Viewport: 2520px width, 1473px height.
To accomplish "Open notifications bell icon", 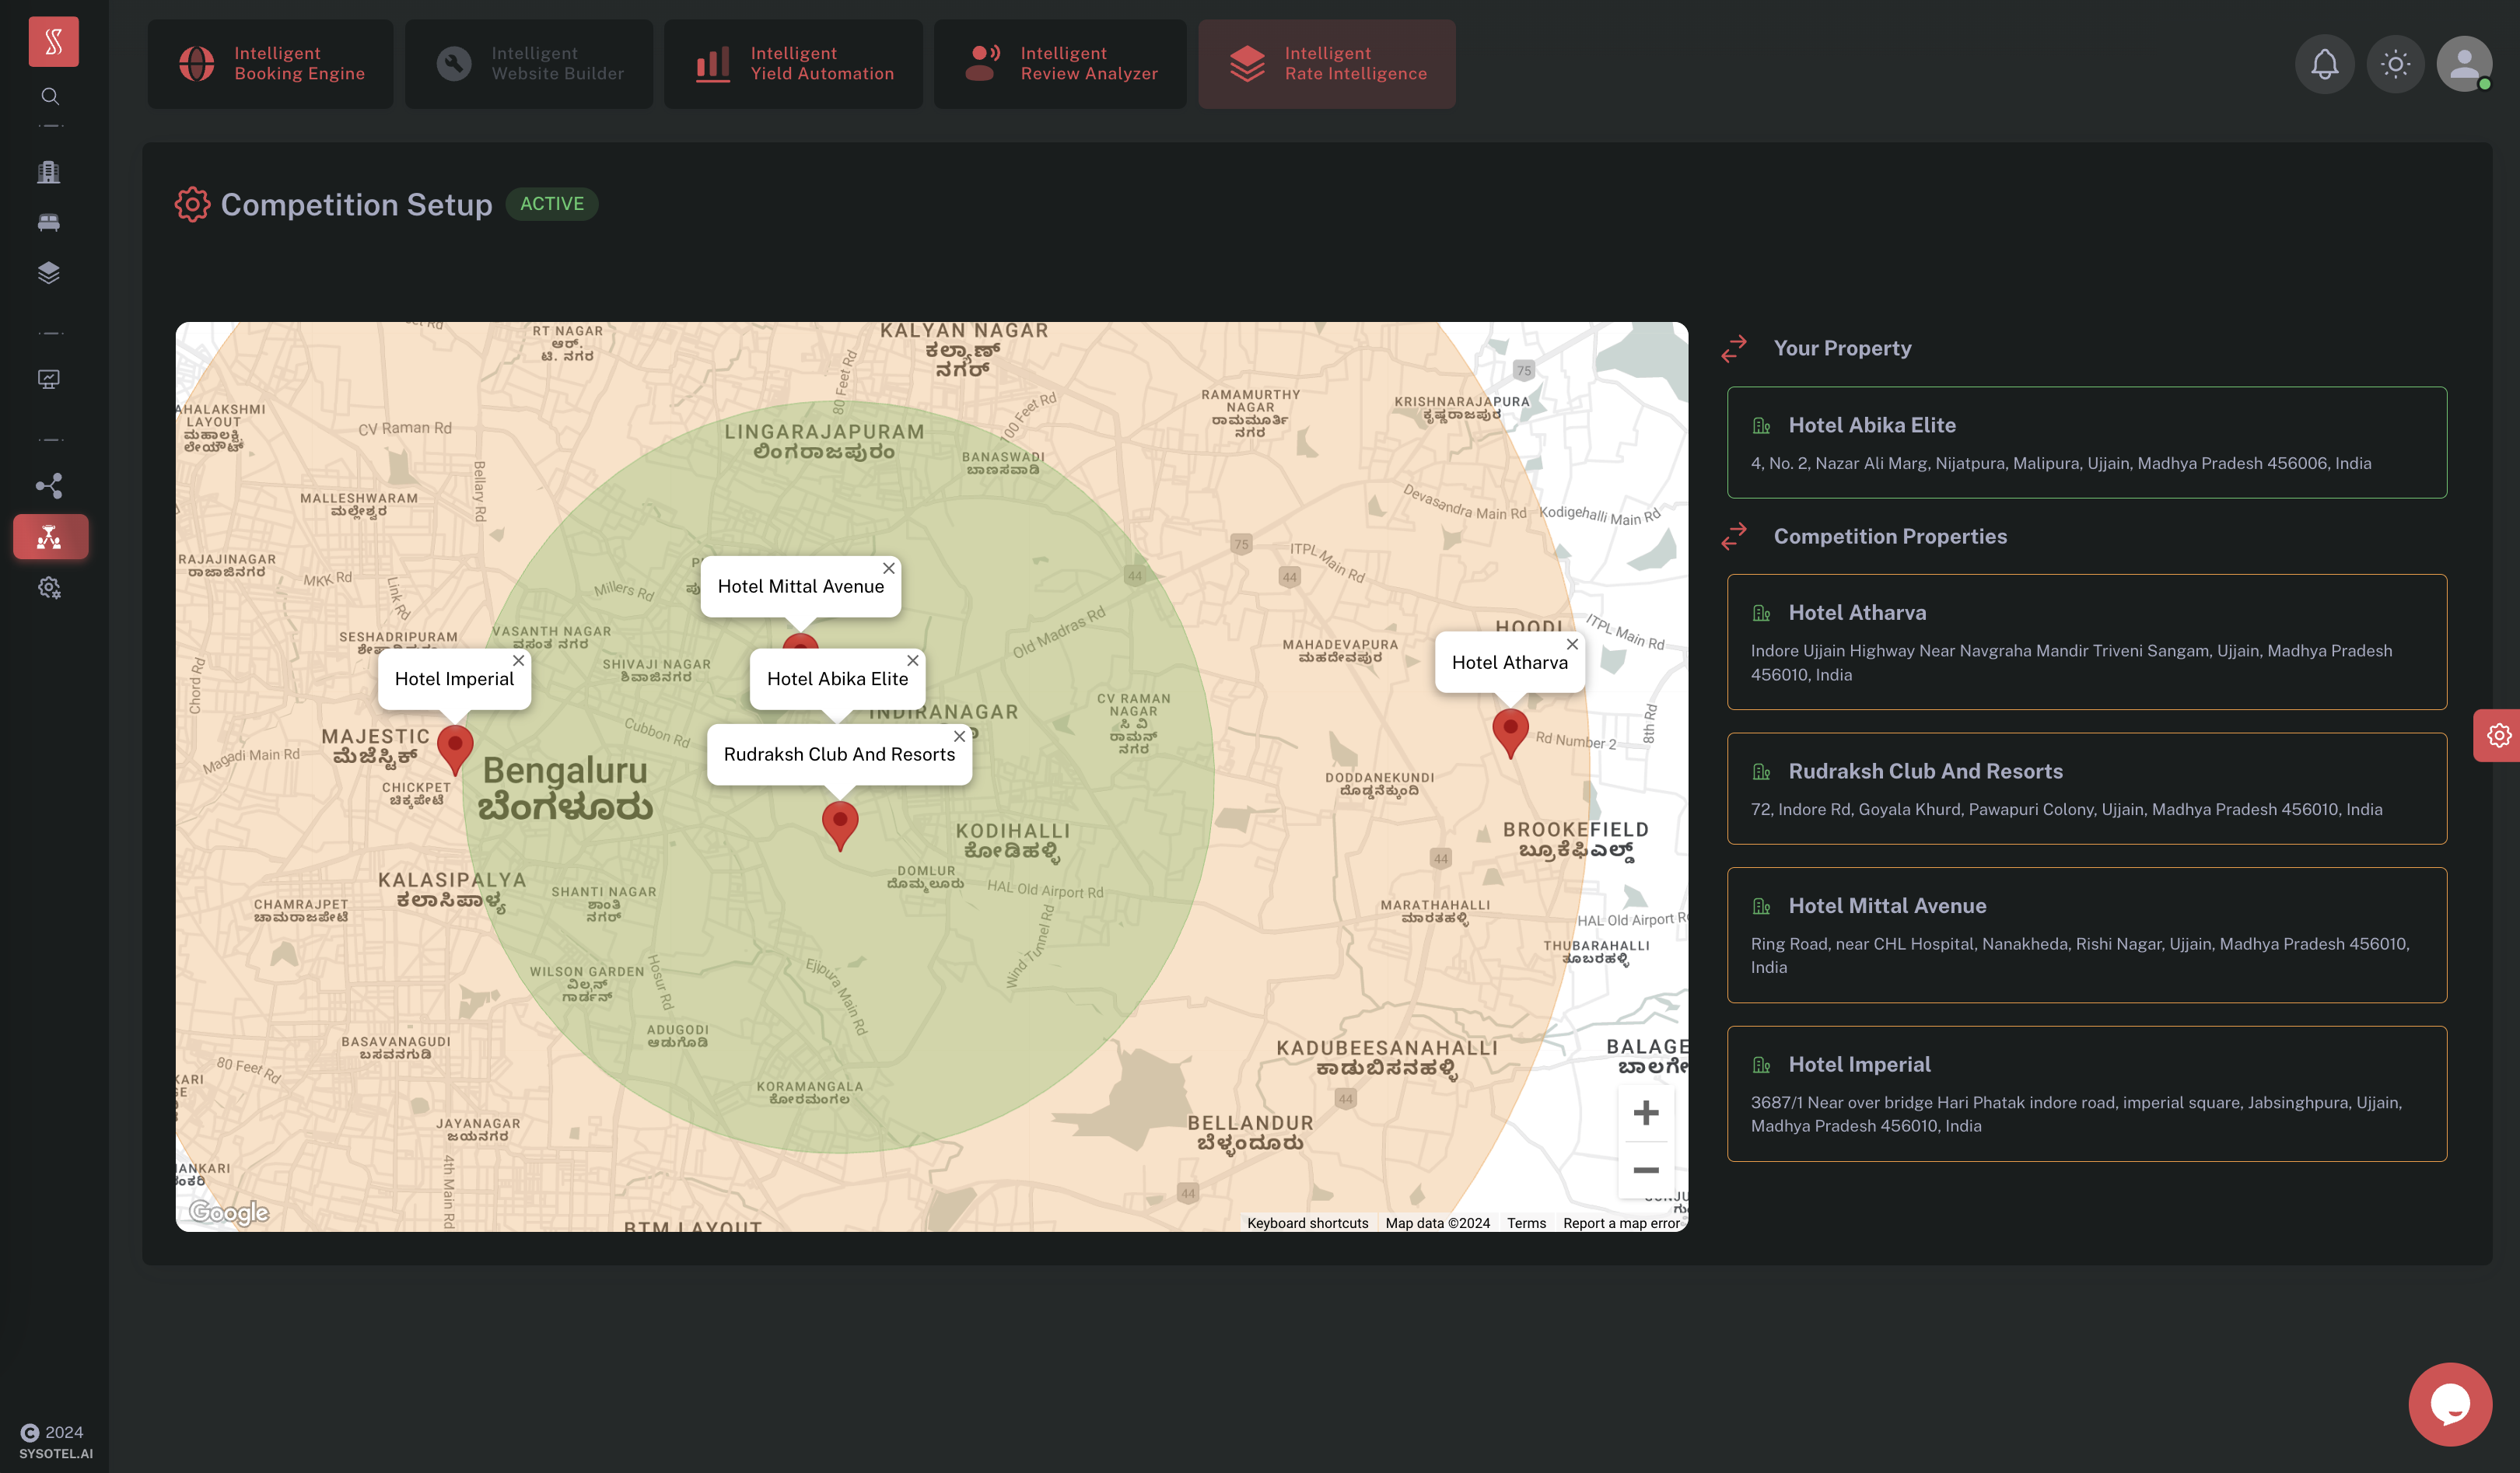I will pyautogui.click(x=2324, y=65).
